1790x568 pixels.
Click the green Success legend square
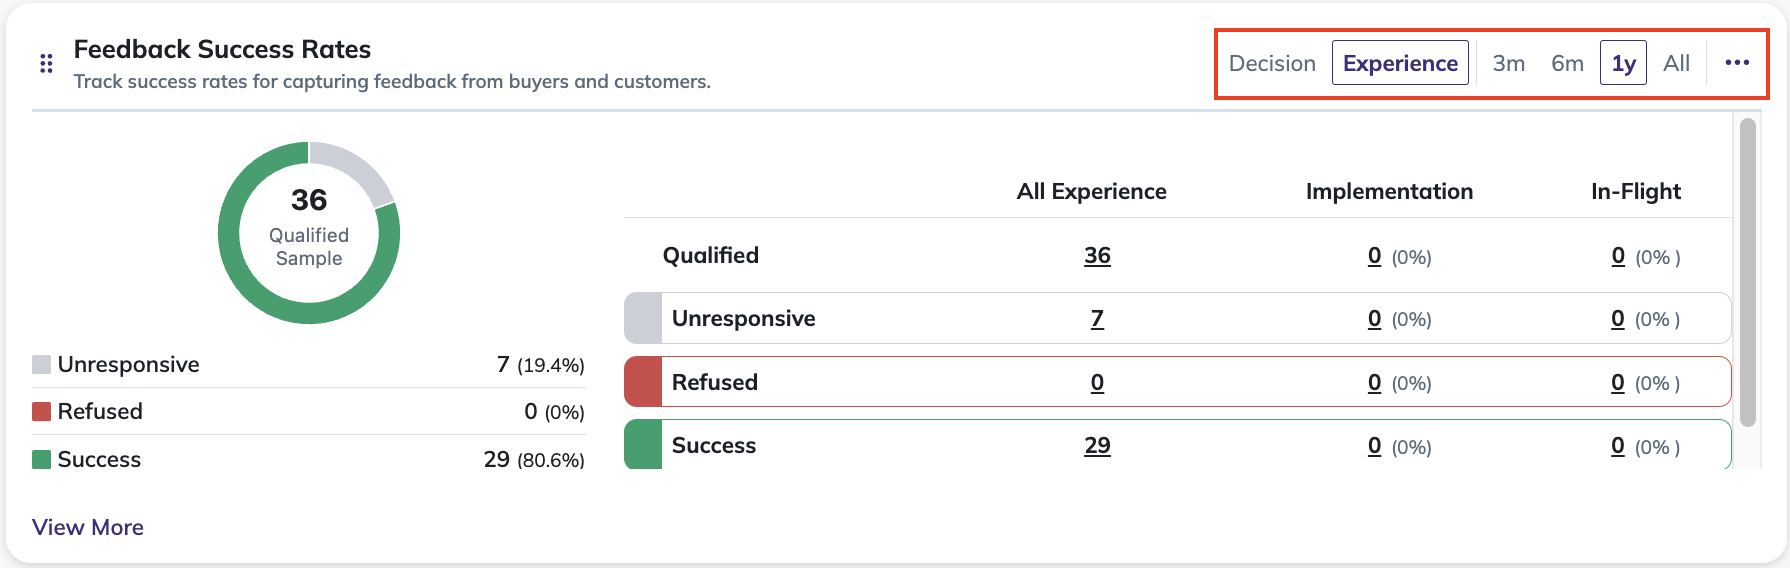(x=41, y=459)
